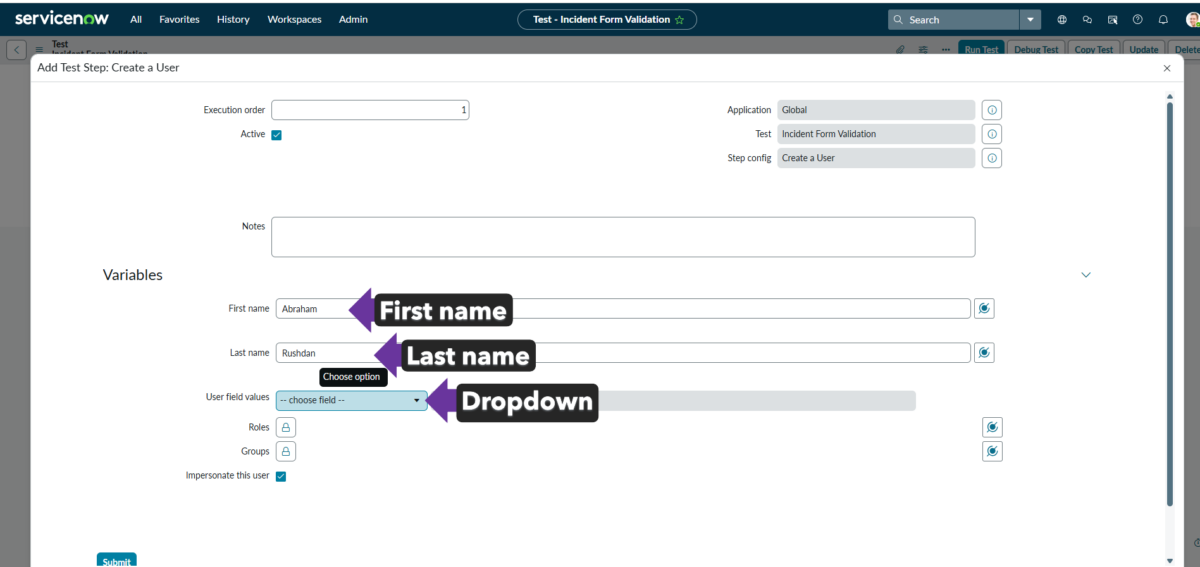Click the variable picker icon for First name
The width and height of the screenshot is (1200, 567).
[x=984, y=309]
